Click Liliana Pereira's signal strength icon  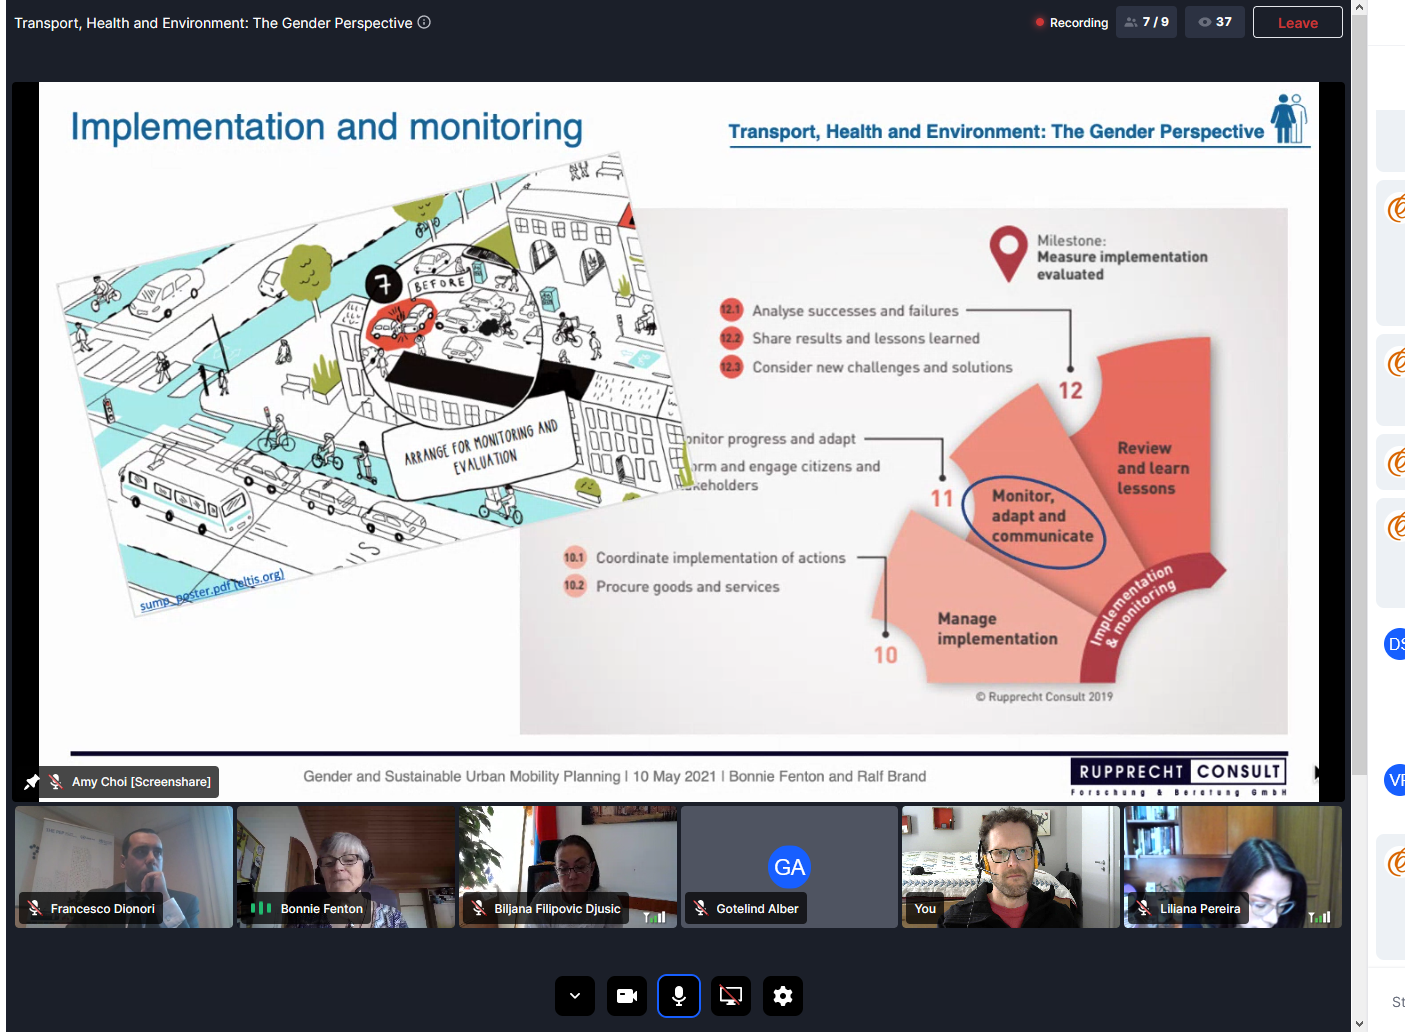point(1320,916)
